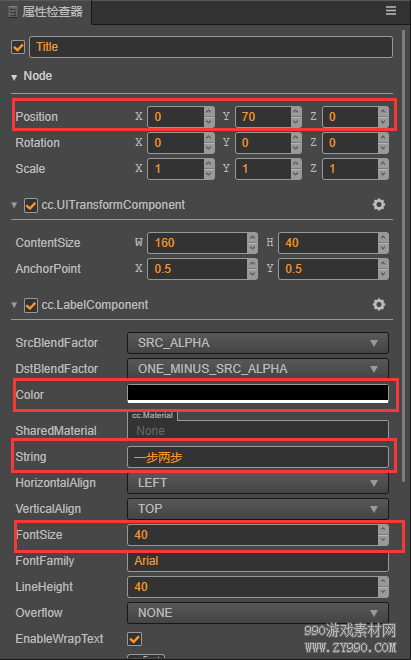Disable the cc.LabelComponent checkbox

[x=31, y=305]
